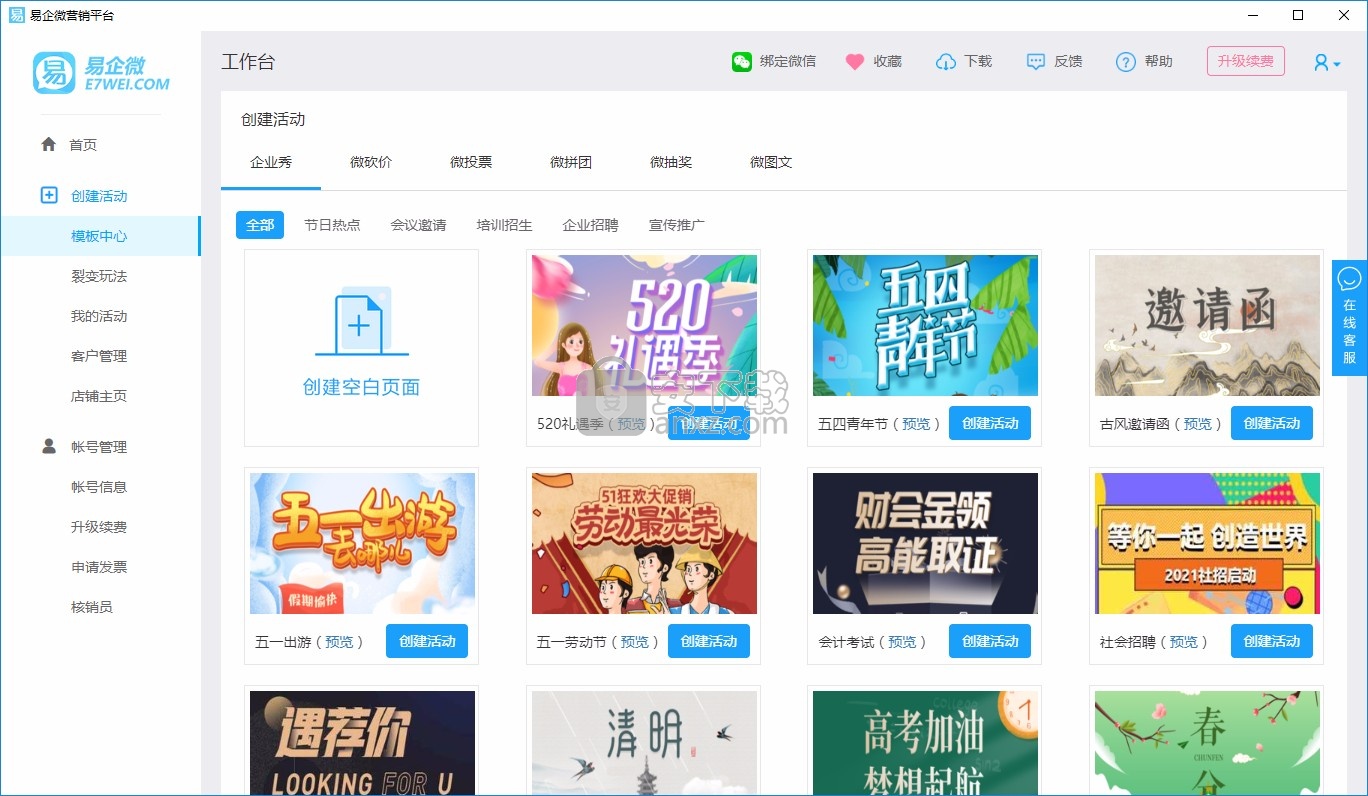Click the 绑定微信 label
The width and height of the screenshot is (1368, 796).
click(788, 62)
